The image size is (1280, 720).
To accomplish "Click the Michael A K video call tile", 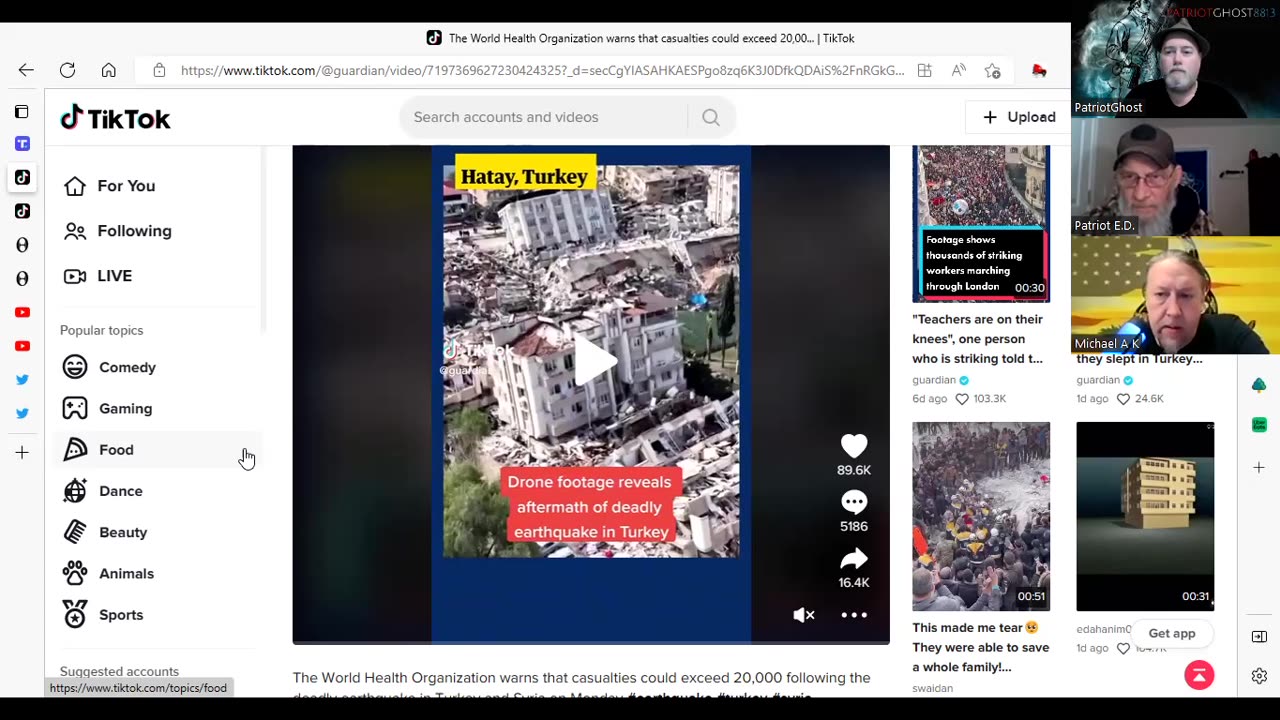I will [x=1175, y=295].
